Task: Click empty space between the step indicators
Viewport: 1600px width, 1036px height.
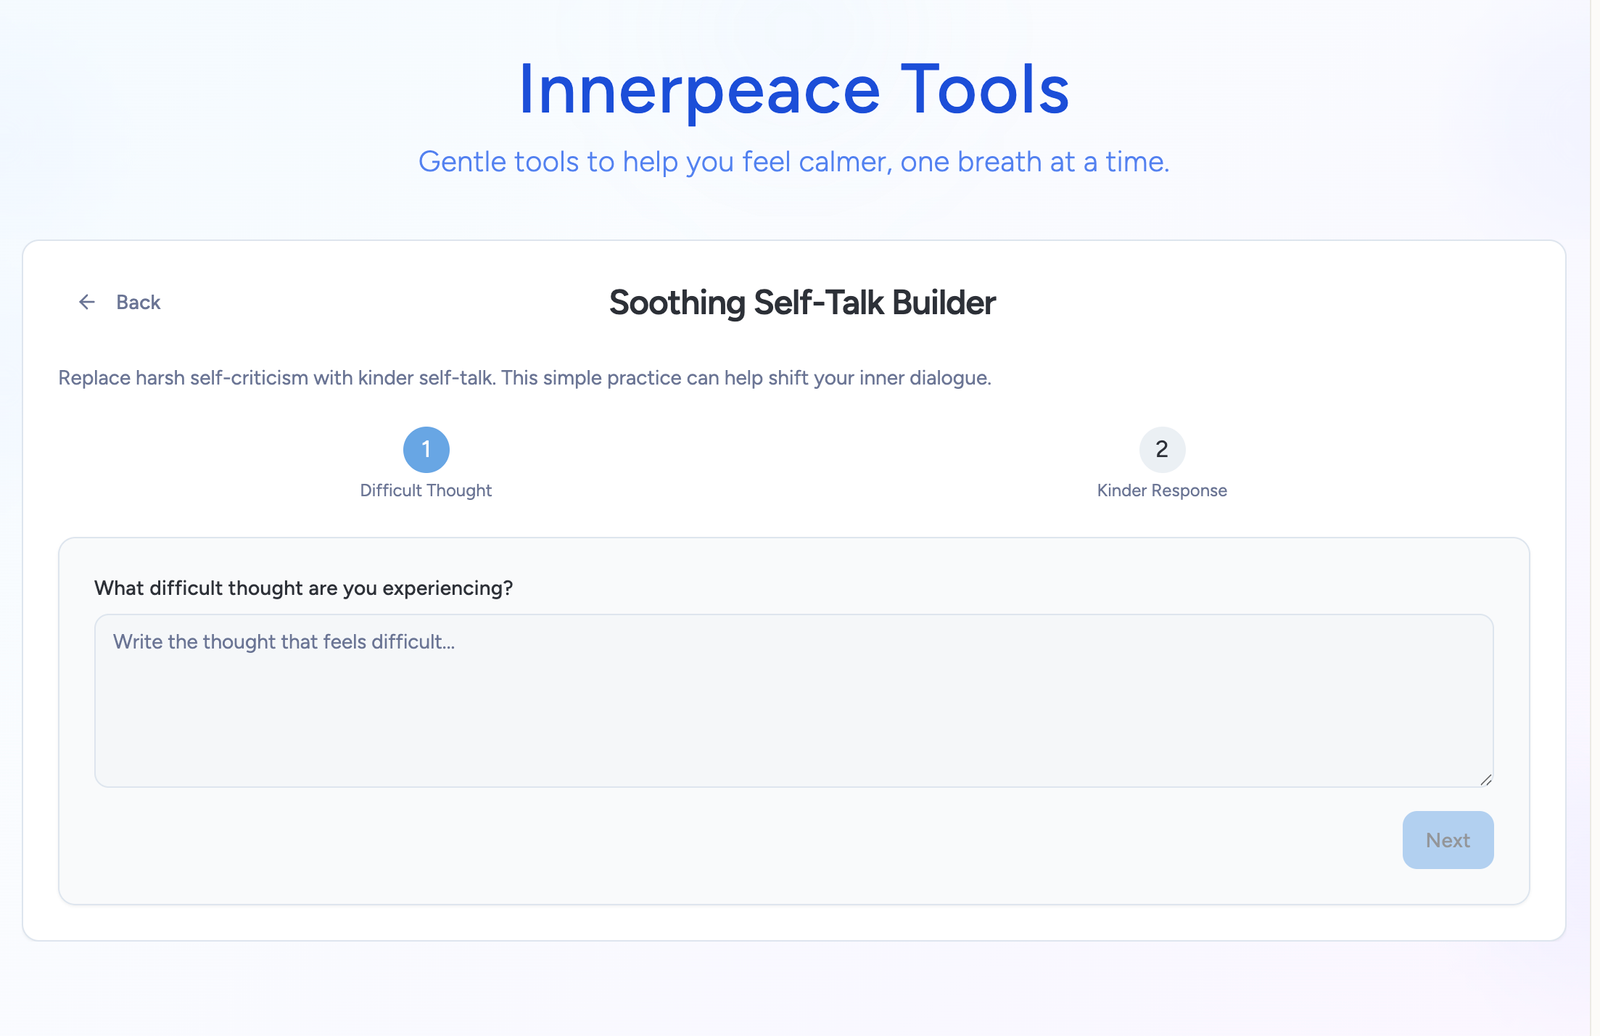Action: click(x=793, y=460)
